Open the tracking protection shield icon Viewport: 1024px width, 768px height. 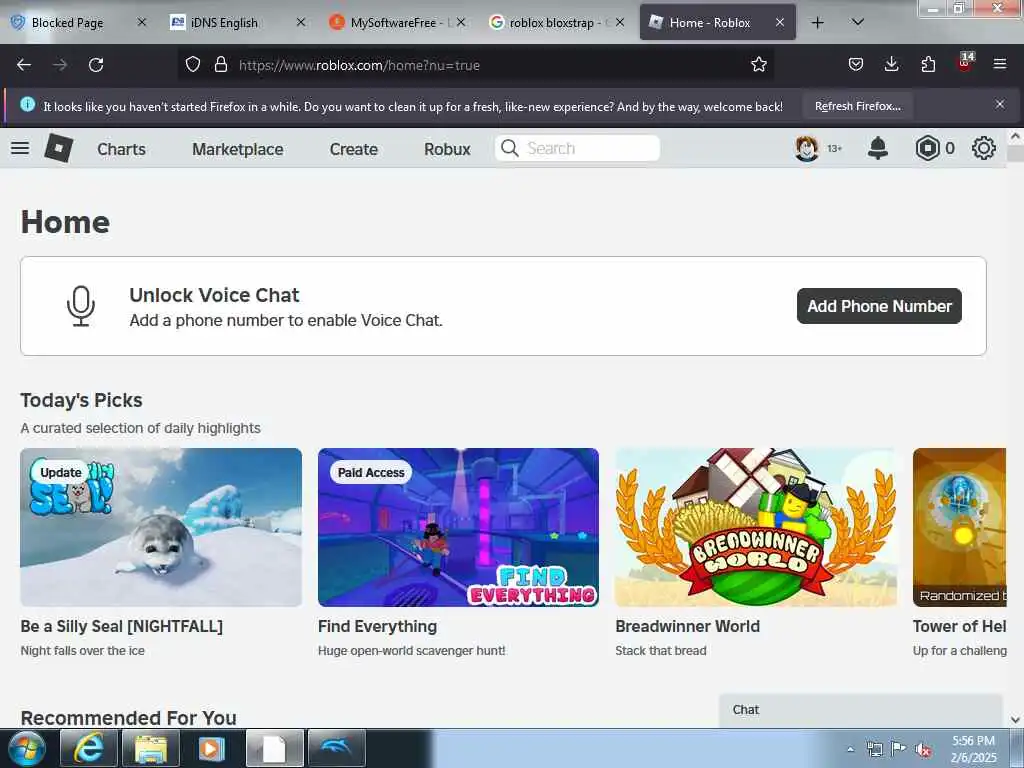[193, 65]
